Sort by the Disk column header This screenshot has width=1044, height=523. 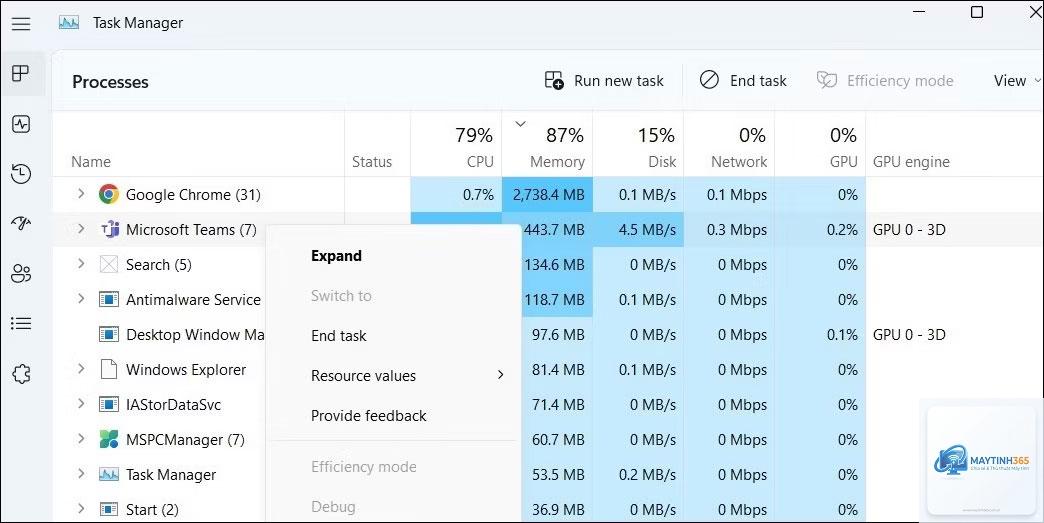pos(639,144)
